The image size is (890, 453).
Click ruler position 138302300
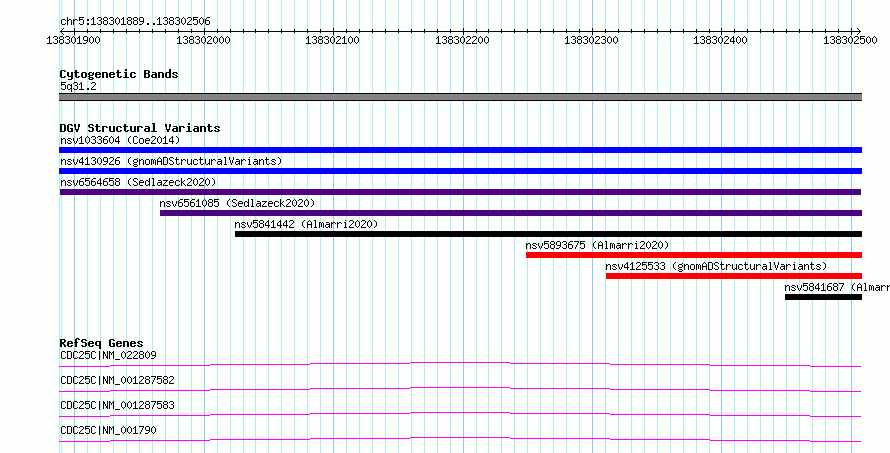point(591,40)
